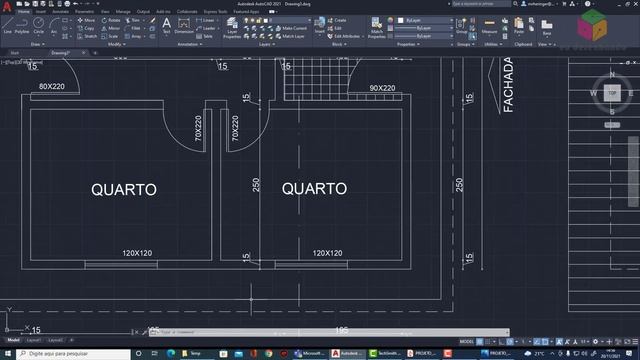Image resolution: width=640 pixels, height=360 pixels.
Task: Toggle MODEL space button in status bar
Action: [x=467, y=342]
